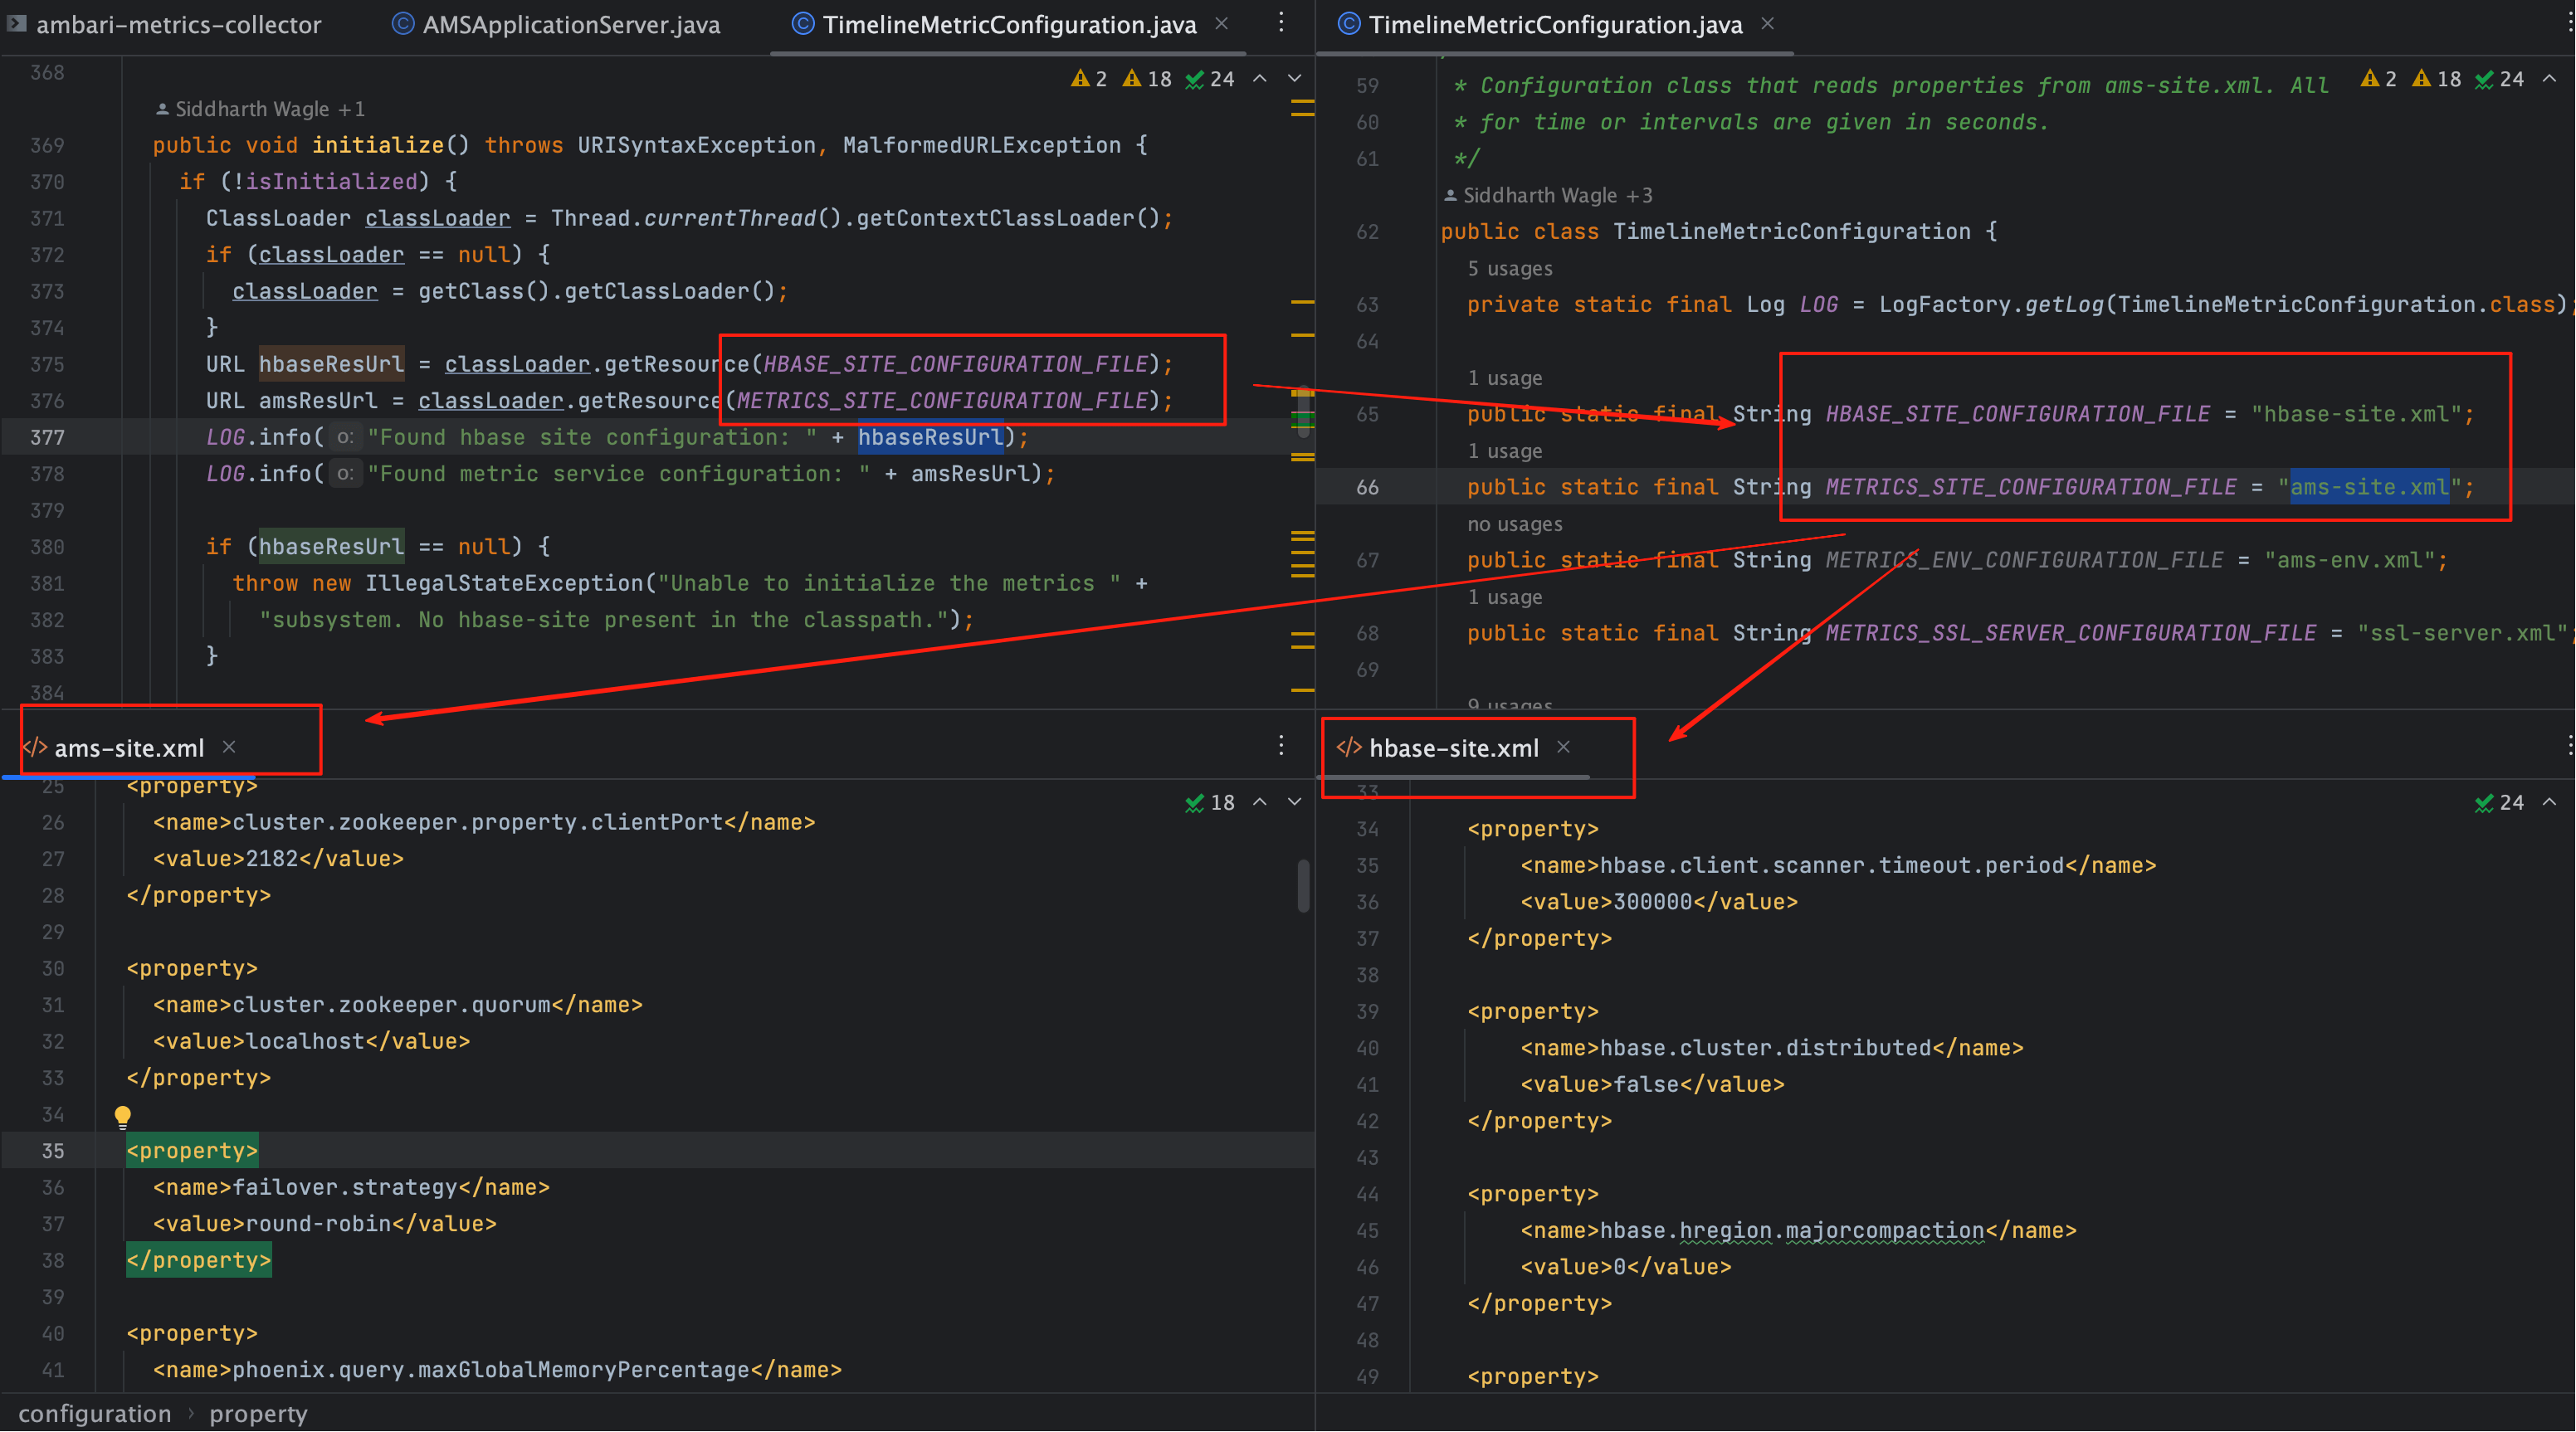Click the 24 typos indicator in the right Java editor

pyautogui.click(x=2500, y=79)
